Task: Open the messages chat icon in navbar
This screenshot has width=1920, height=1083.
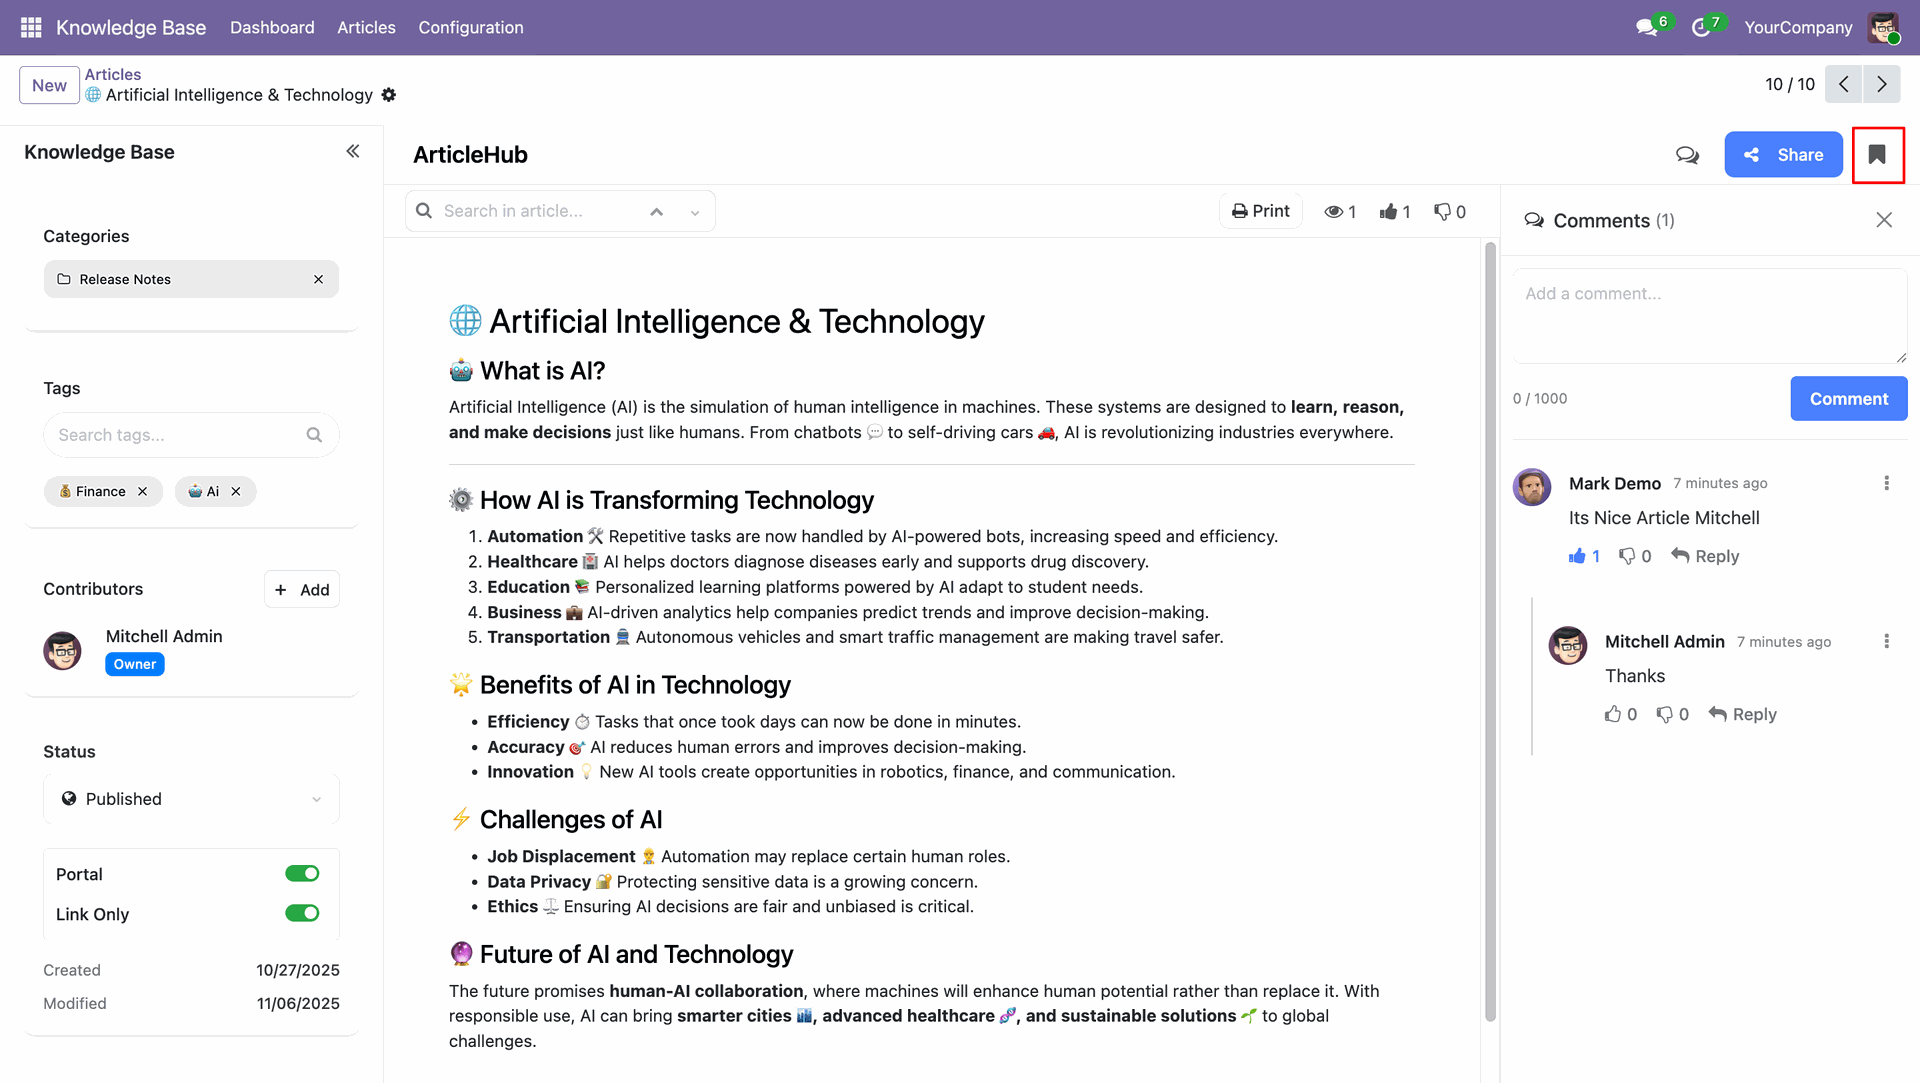Action: tap(1647, 27)
